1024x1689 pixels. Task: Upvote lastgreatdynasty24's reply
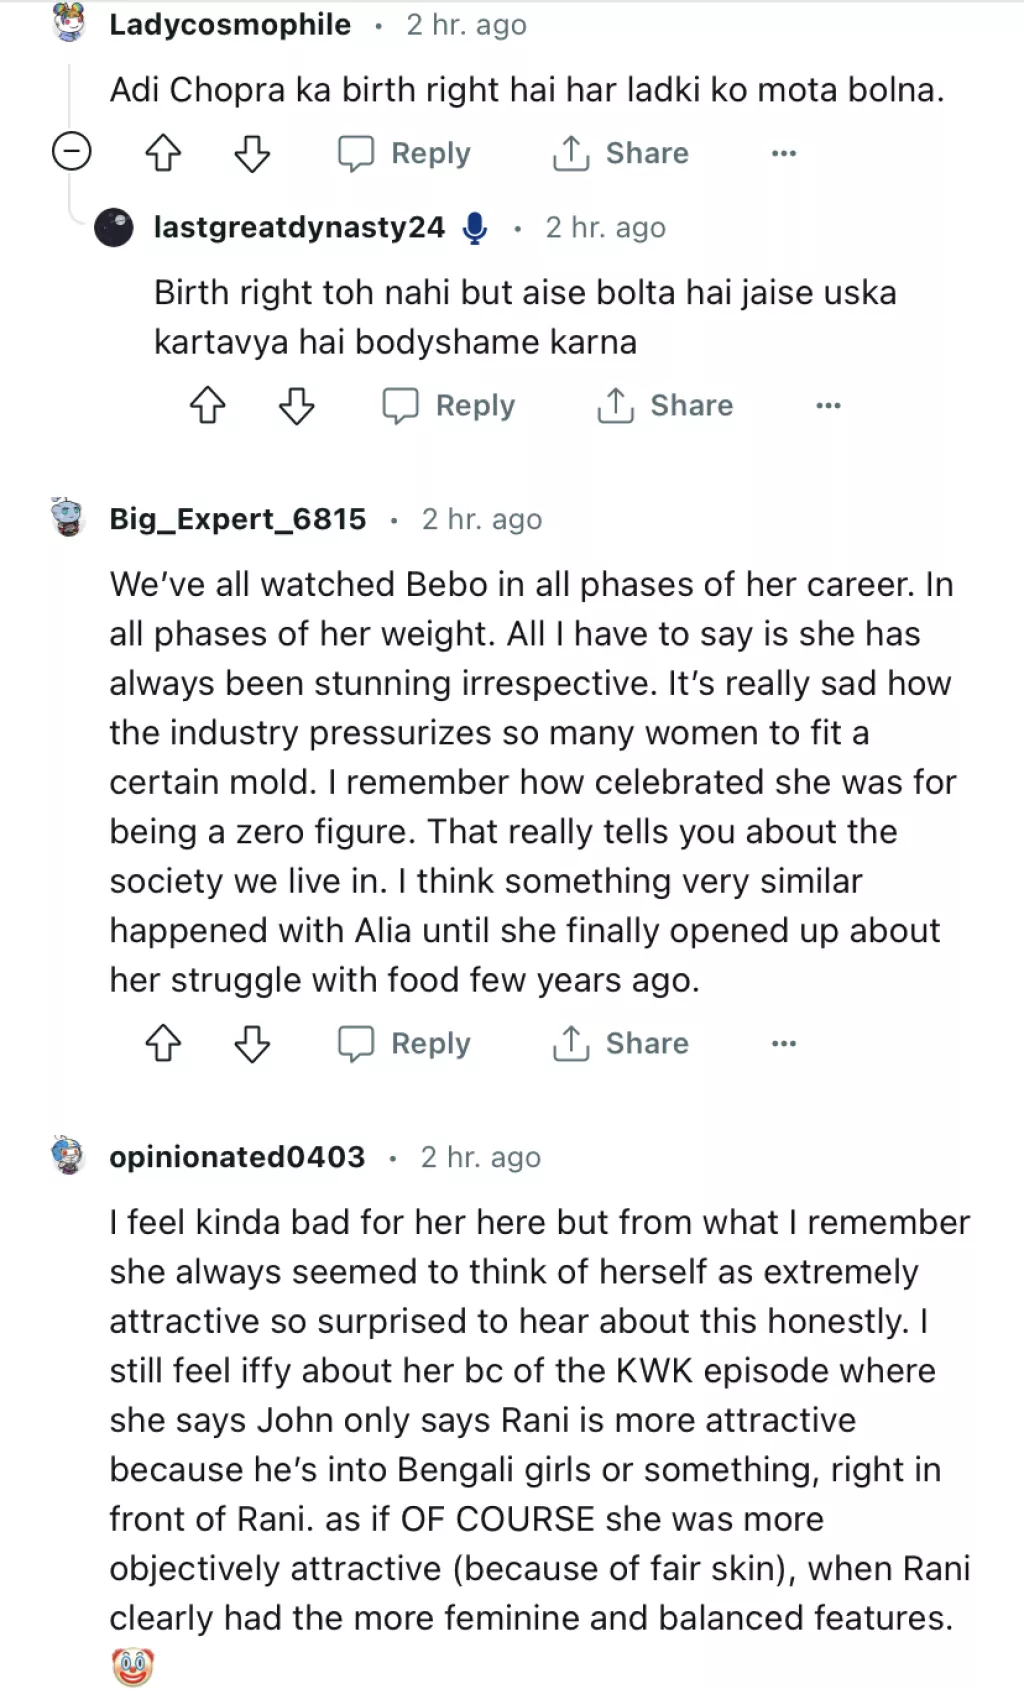(x=208, y=406)
